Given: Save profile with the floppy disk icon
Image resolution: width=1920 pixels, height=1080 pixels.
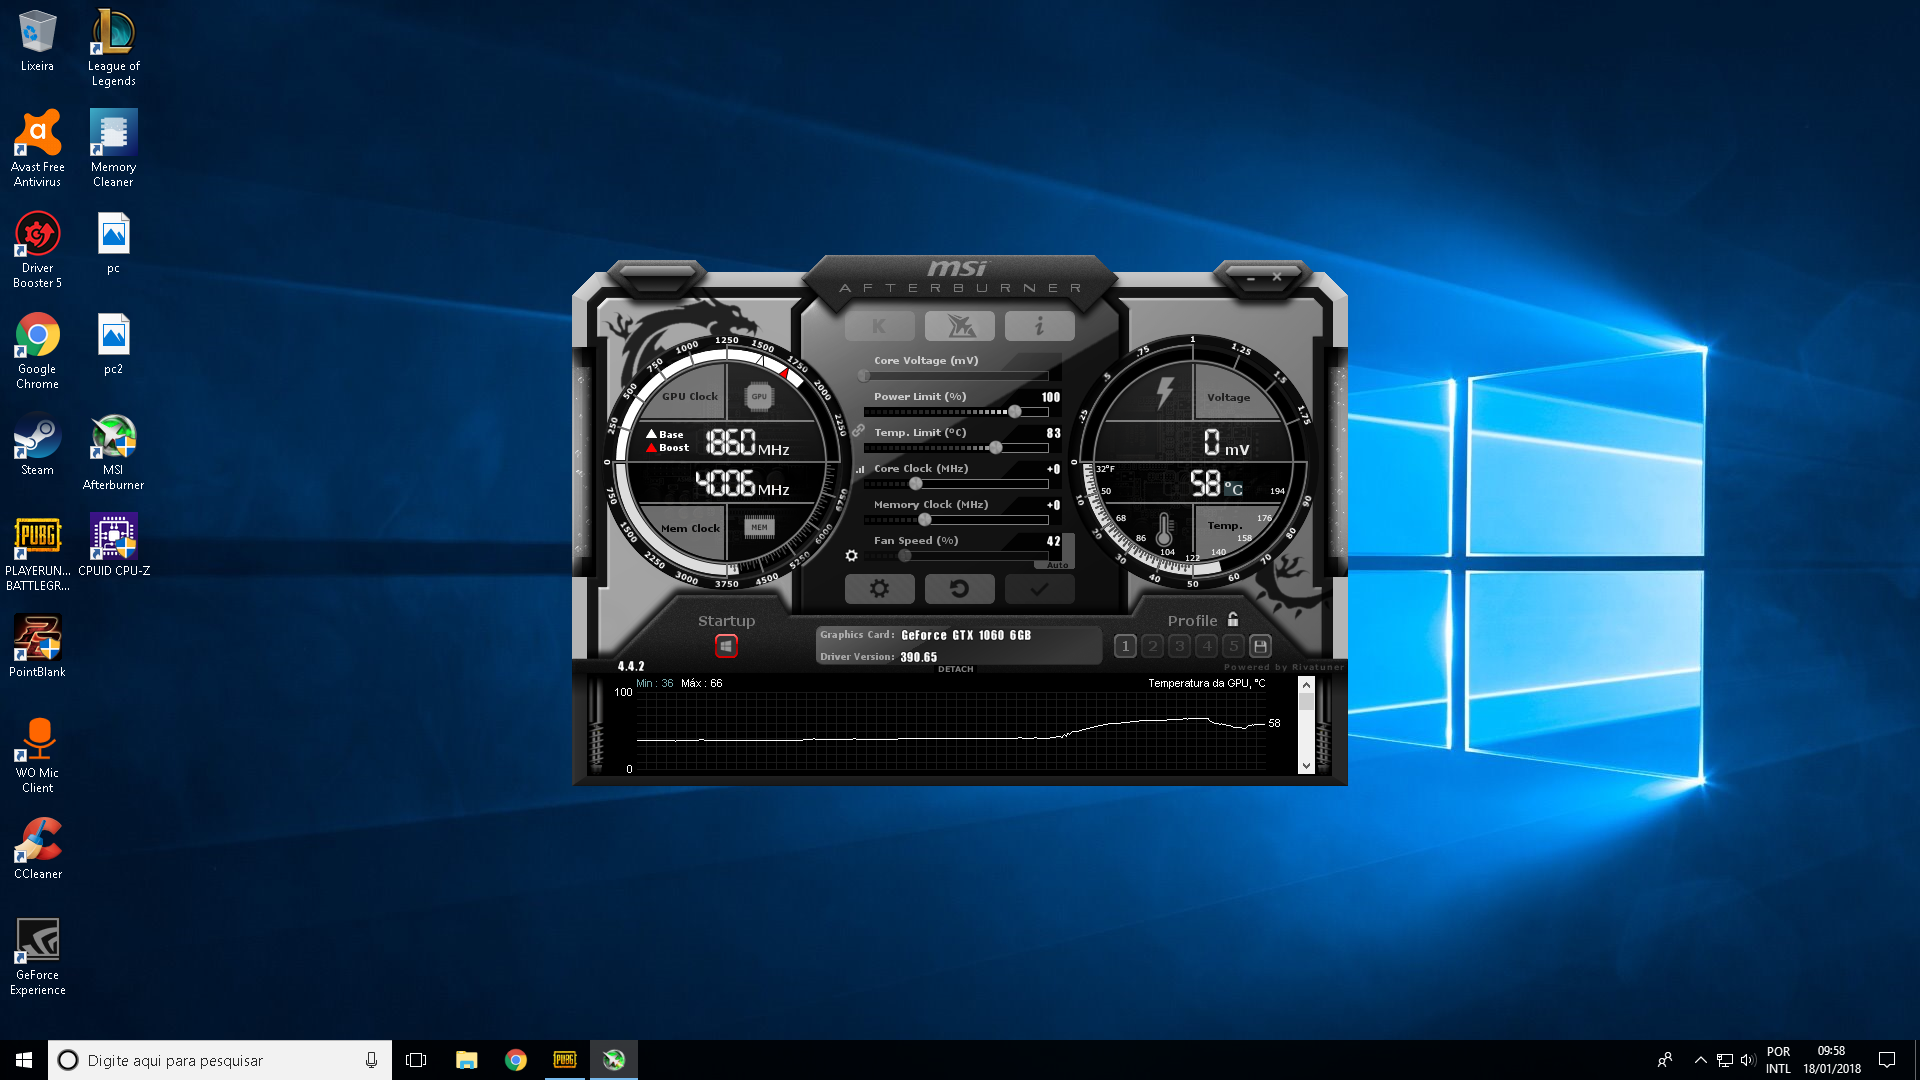Looking at the screenshot, I should click(1260, 646).
